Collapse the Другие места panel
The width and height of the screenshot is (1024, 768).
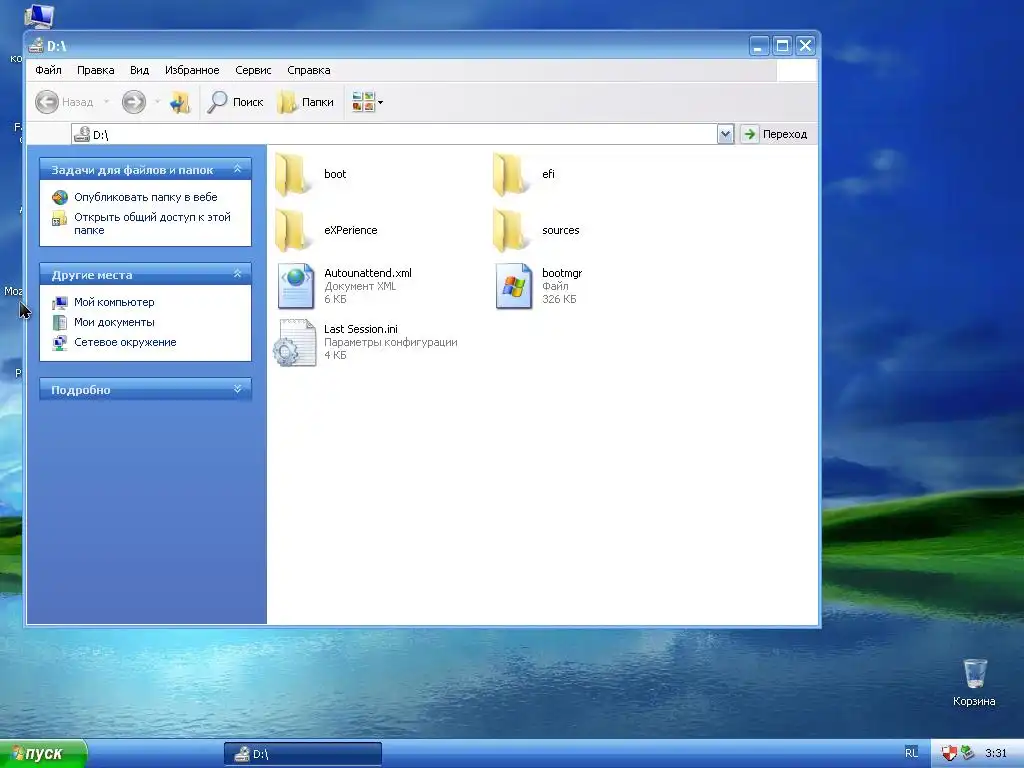point(238,274)
